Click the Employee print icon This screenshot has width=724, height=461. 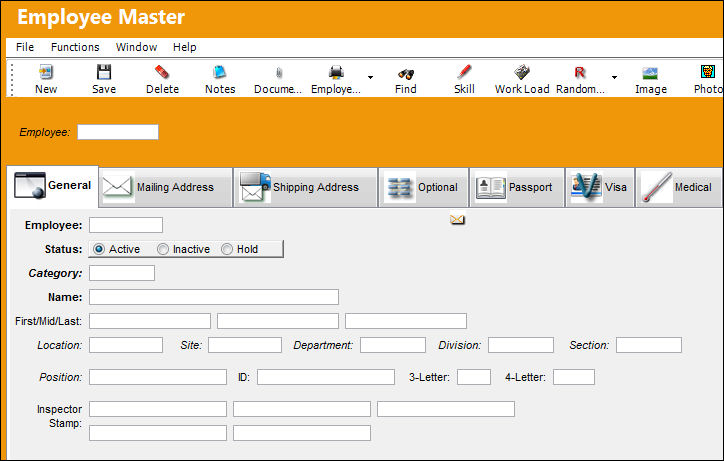(x=336, y=73)
